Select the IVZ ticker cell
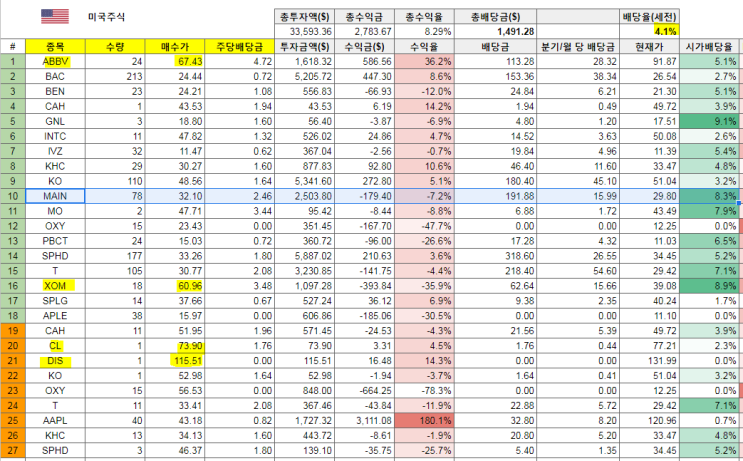 click(x=55, y=151)
